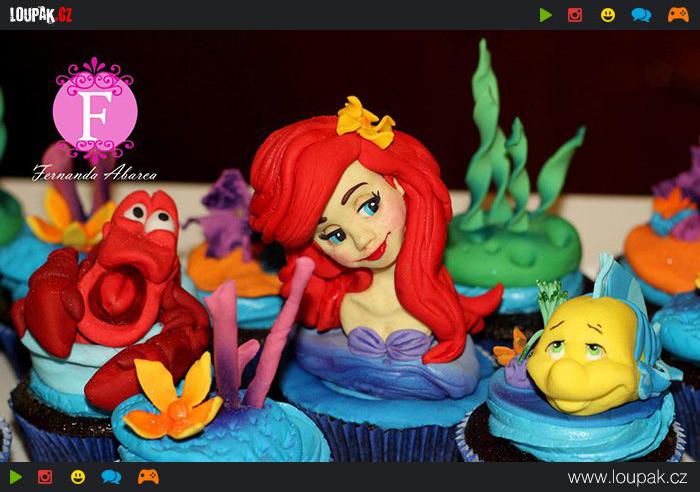
Task: Click the green play icon in bottom bar
Action: click(16, 477)
